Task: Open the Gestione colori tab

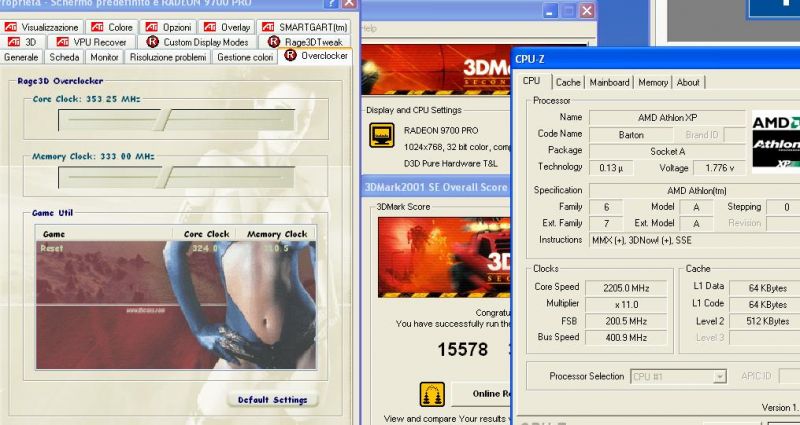Action: [x=245, y=57]
